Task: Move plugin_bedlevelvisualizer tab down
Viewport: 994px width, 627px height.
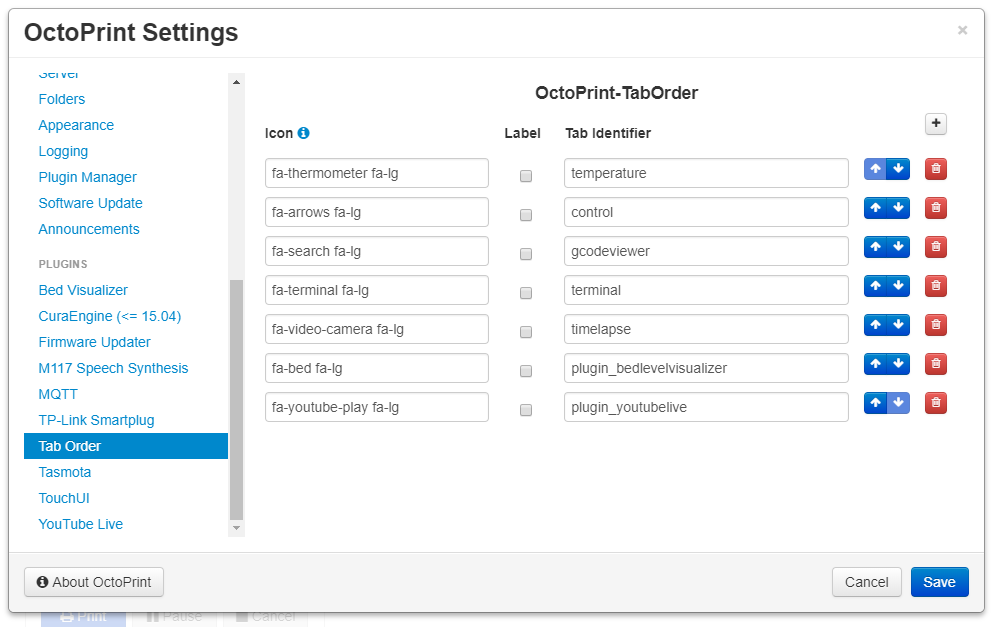Action: (x=899, y=364)
